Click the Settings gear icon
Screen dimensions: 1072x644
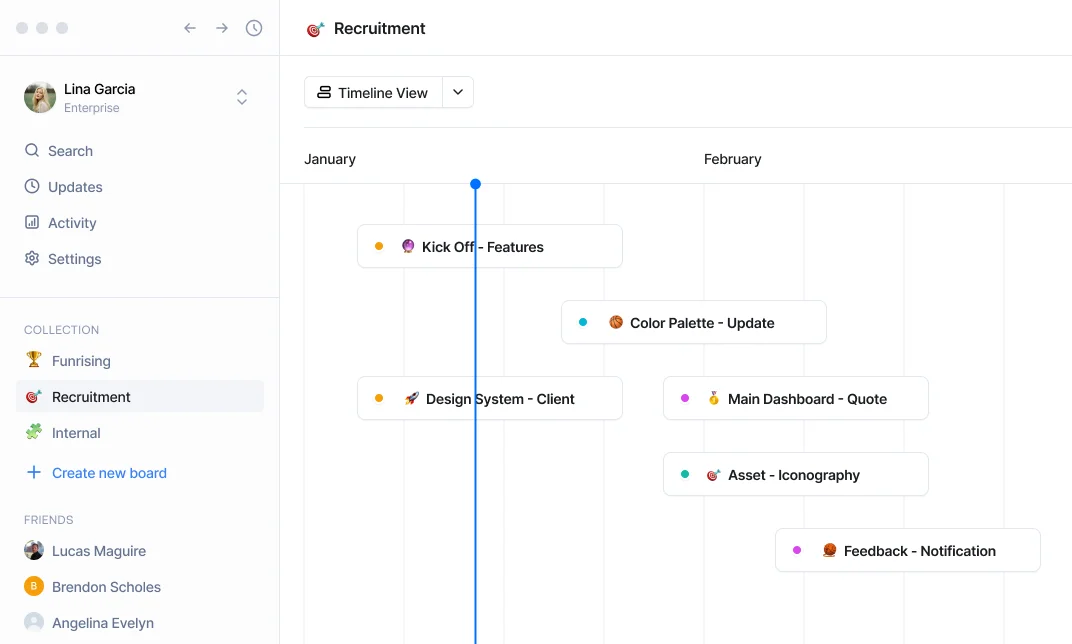point(32,259)
